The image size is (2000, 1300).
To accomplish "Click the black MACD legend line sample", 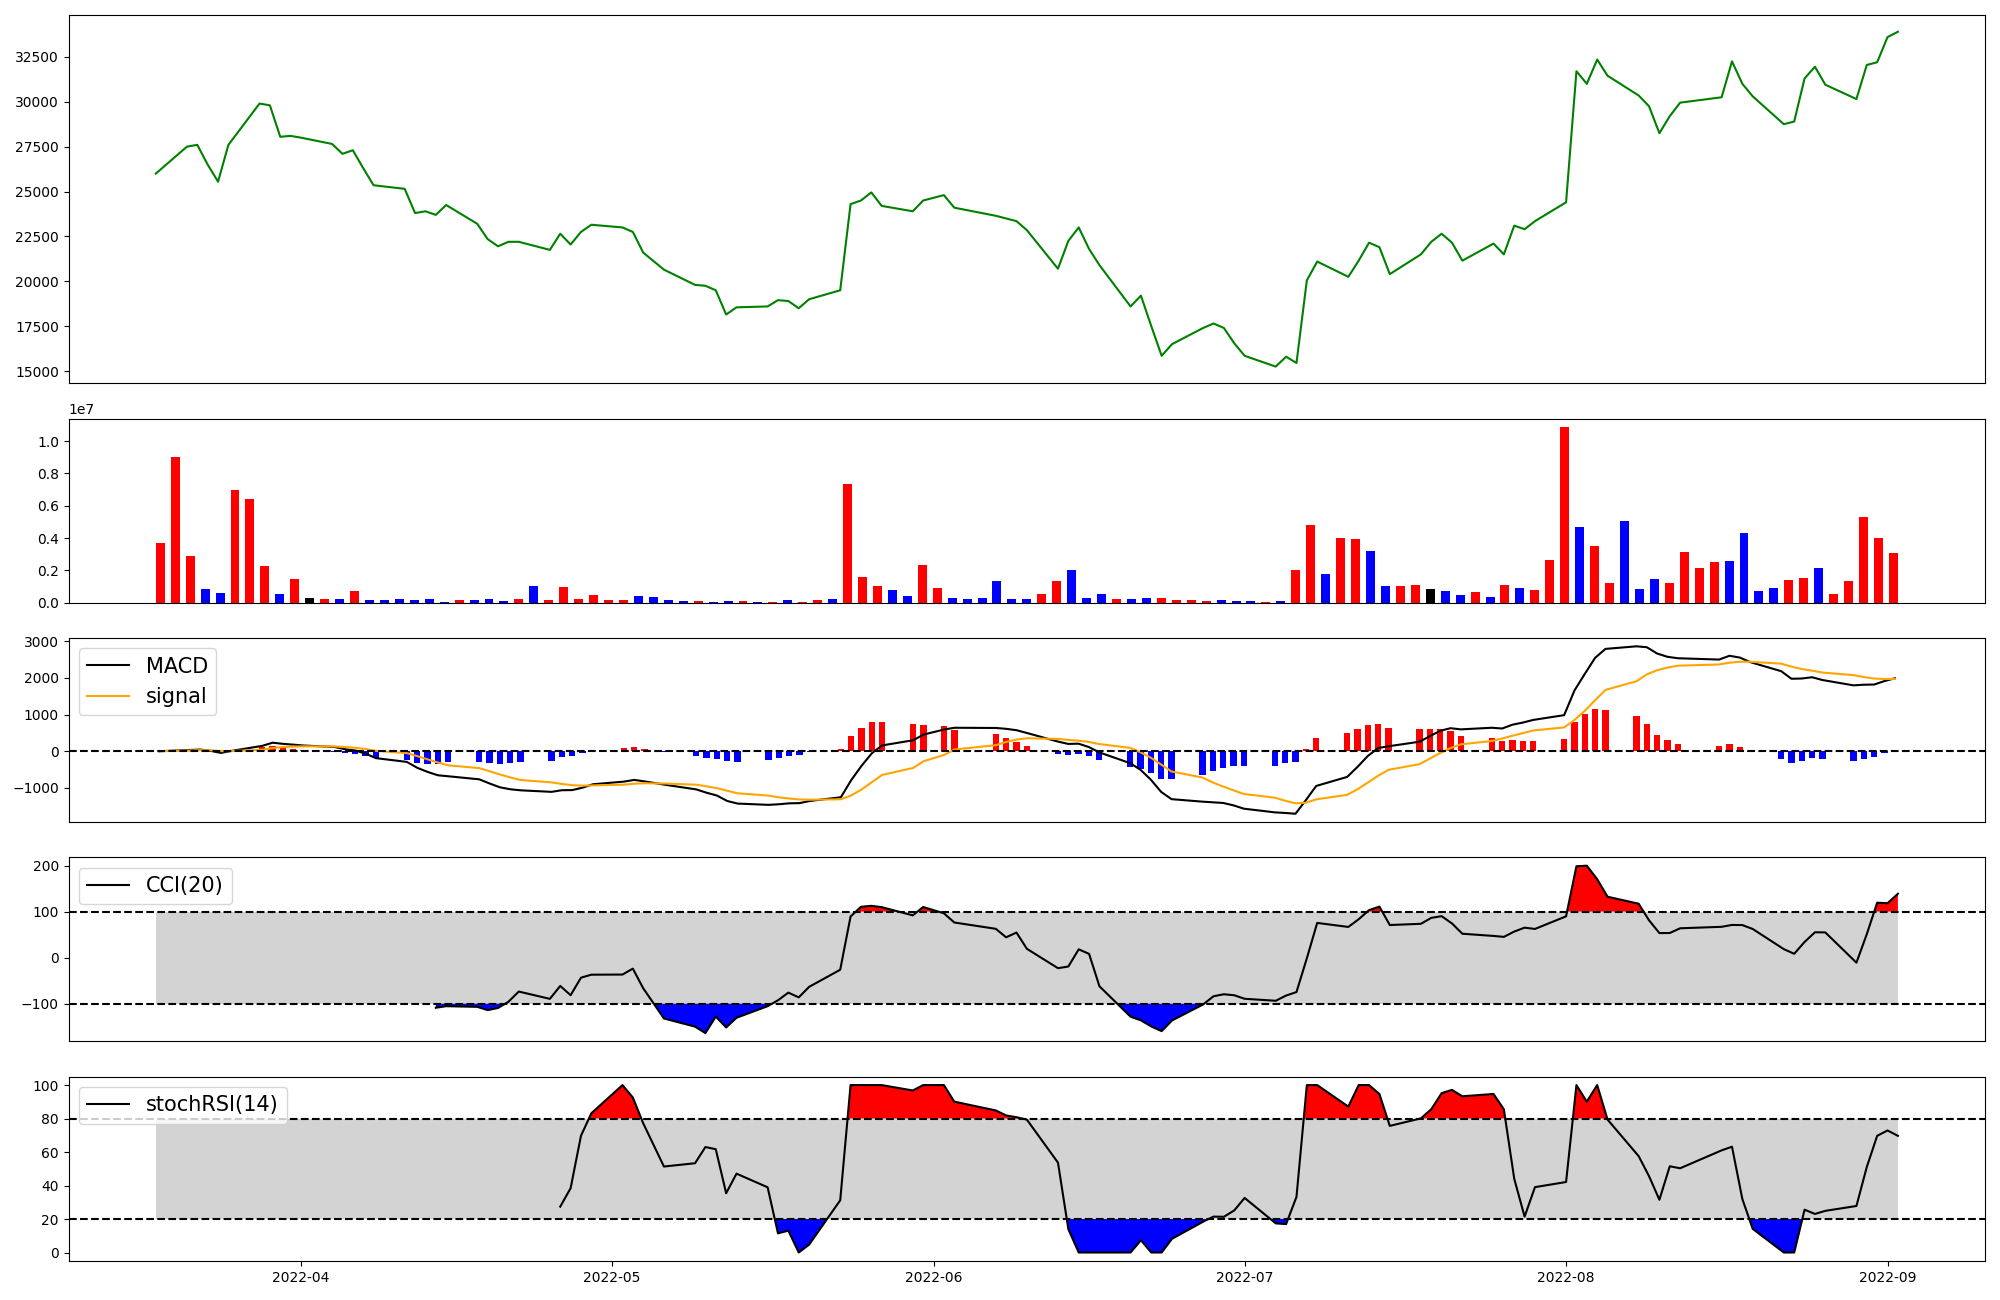I will tap(108, 666).
